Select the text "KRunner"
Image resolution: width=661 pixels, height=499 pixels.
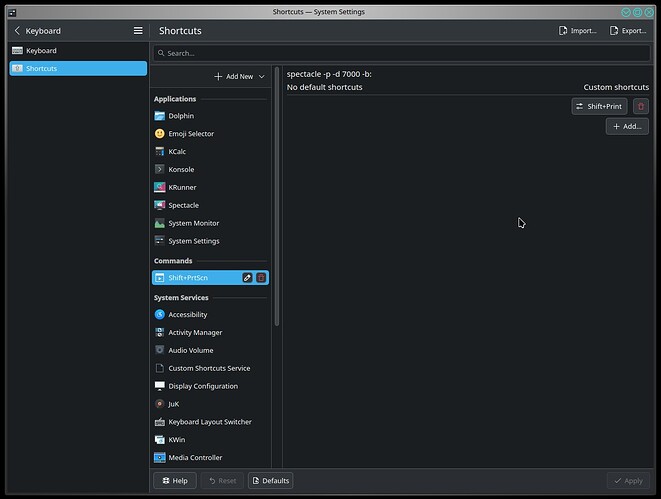[183, 187]
